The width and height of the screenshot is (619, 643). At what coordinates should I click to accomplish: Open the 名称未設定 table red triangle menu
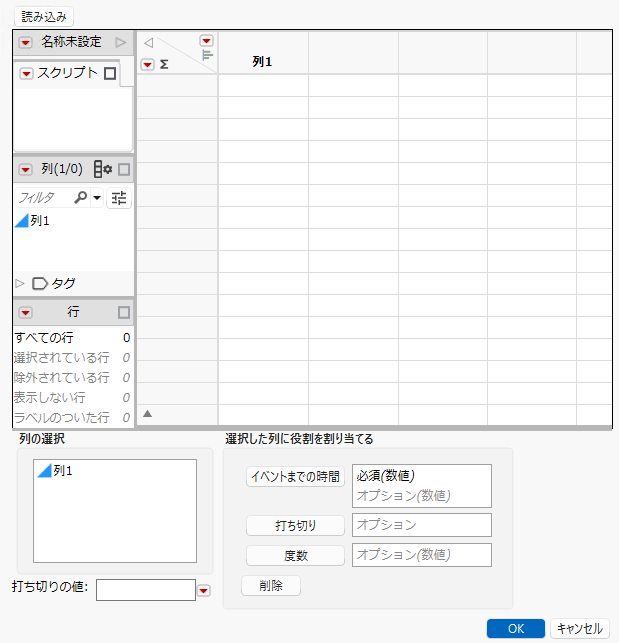click(26, 42)
